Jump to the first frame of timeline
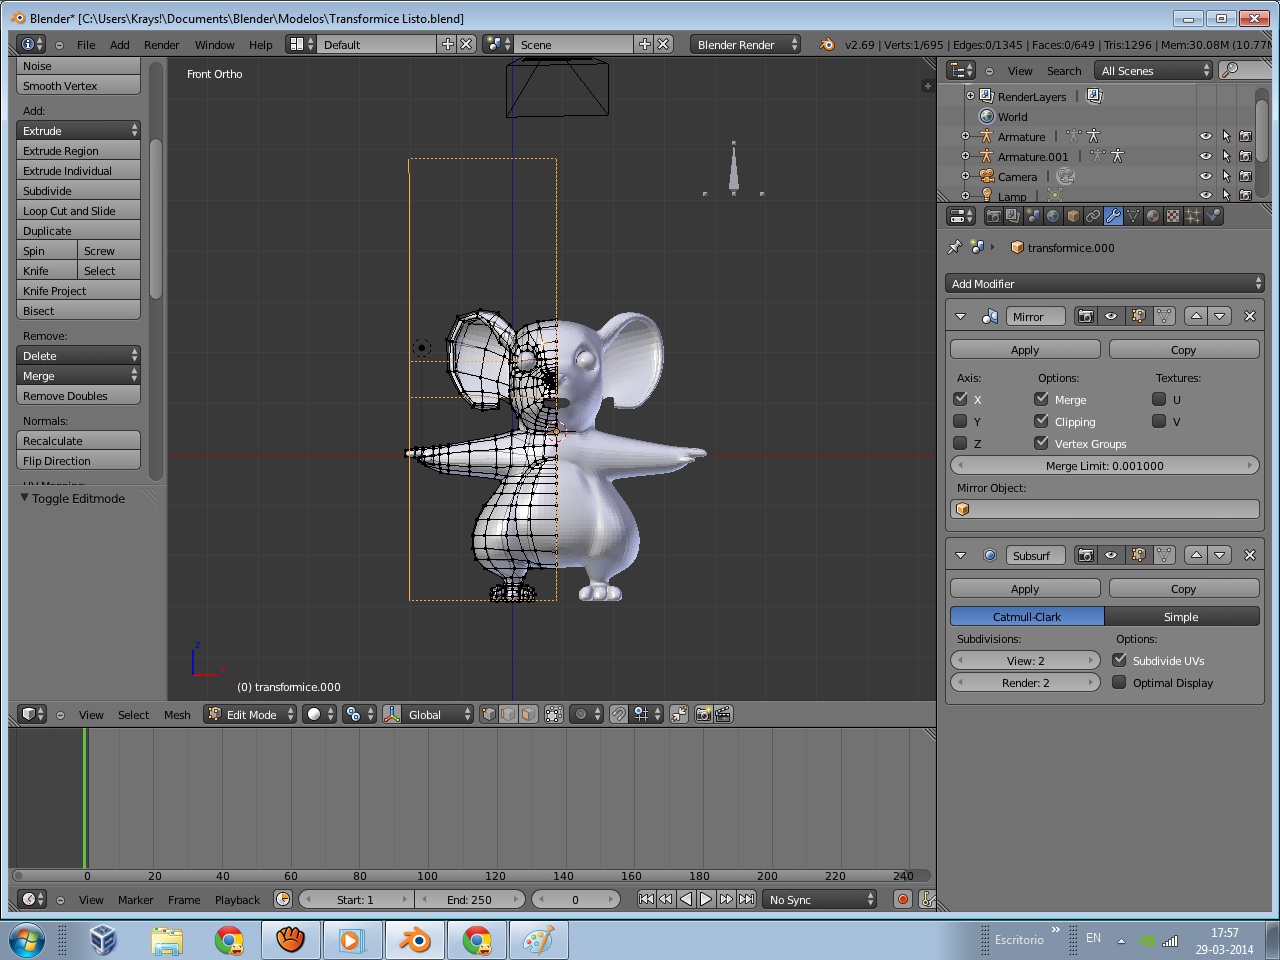 coord(646,899)
